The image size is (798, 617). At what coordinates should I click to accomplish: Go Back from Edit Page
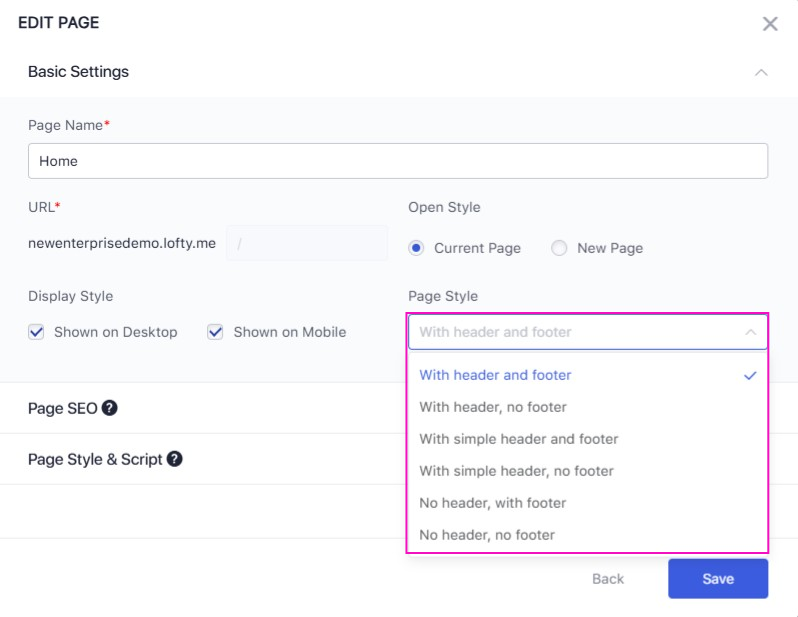[607, 579]
